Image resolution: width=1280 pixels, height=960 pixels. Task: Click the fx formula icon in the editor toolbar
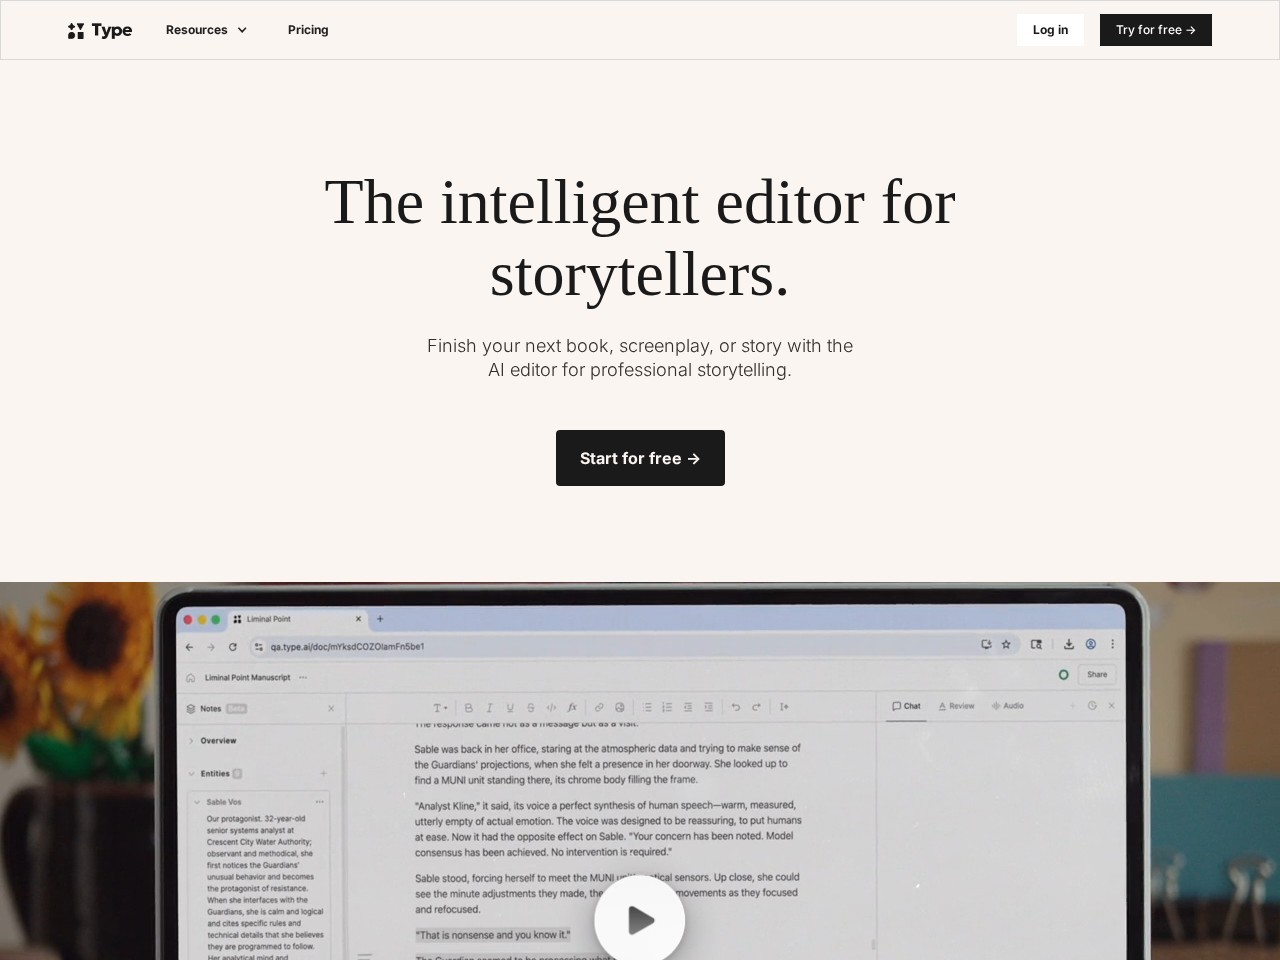pos(572,708)
